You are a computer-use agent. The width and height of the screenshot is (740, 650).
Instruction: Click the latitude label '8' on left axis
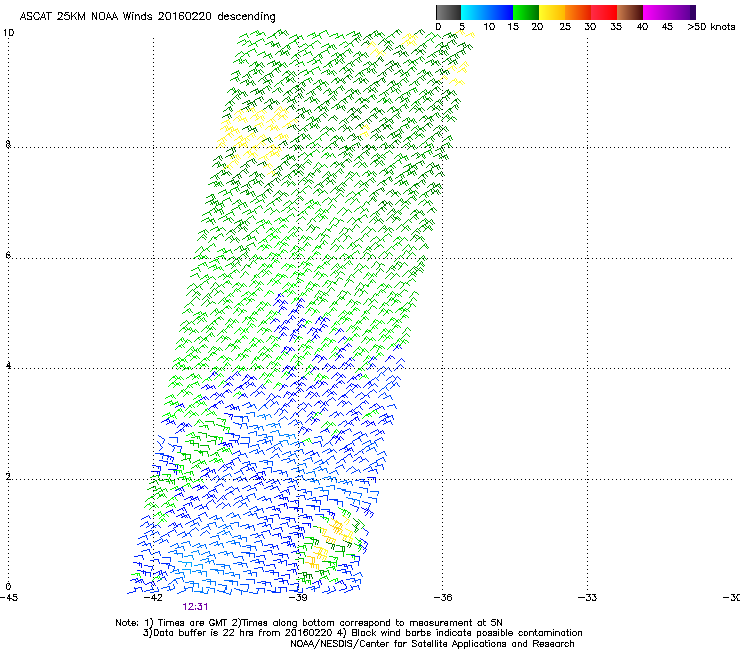click(x=8, y=144)
